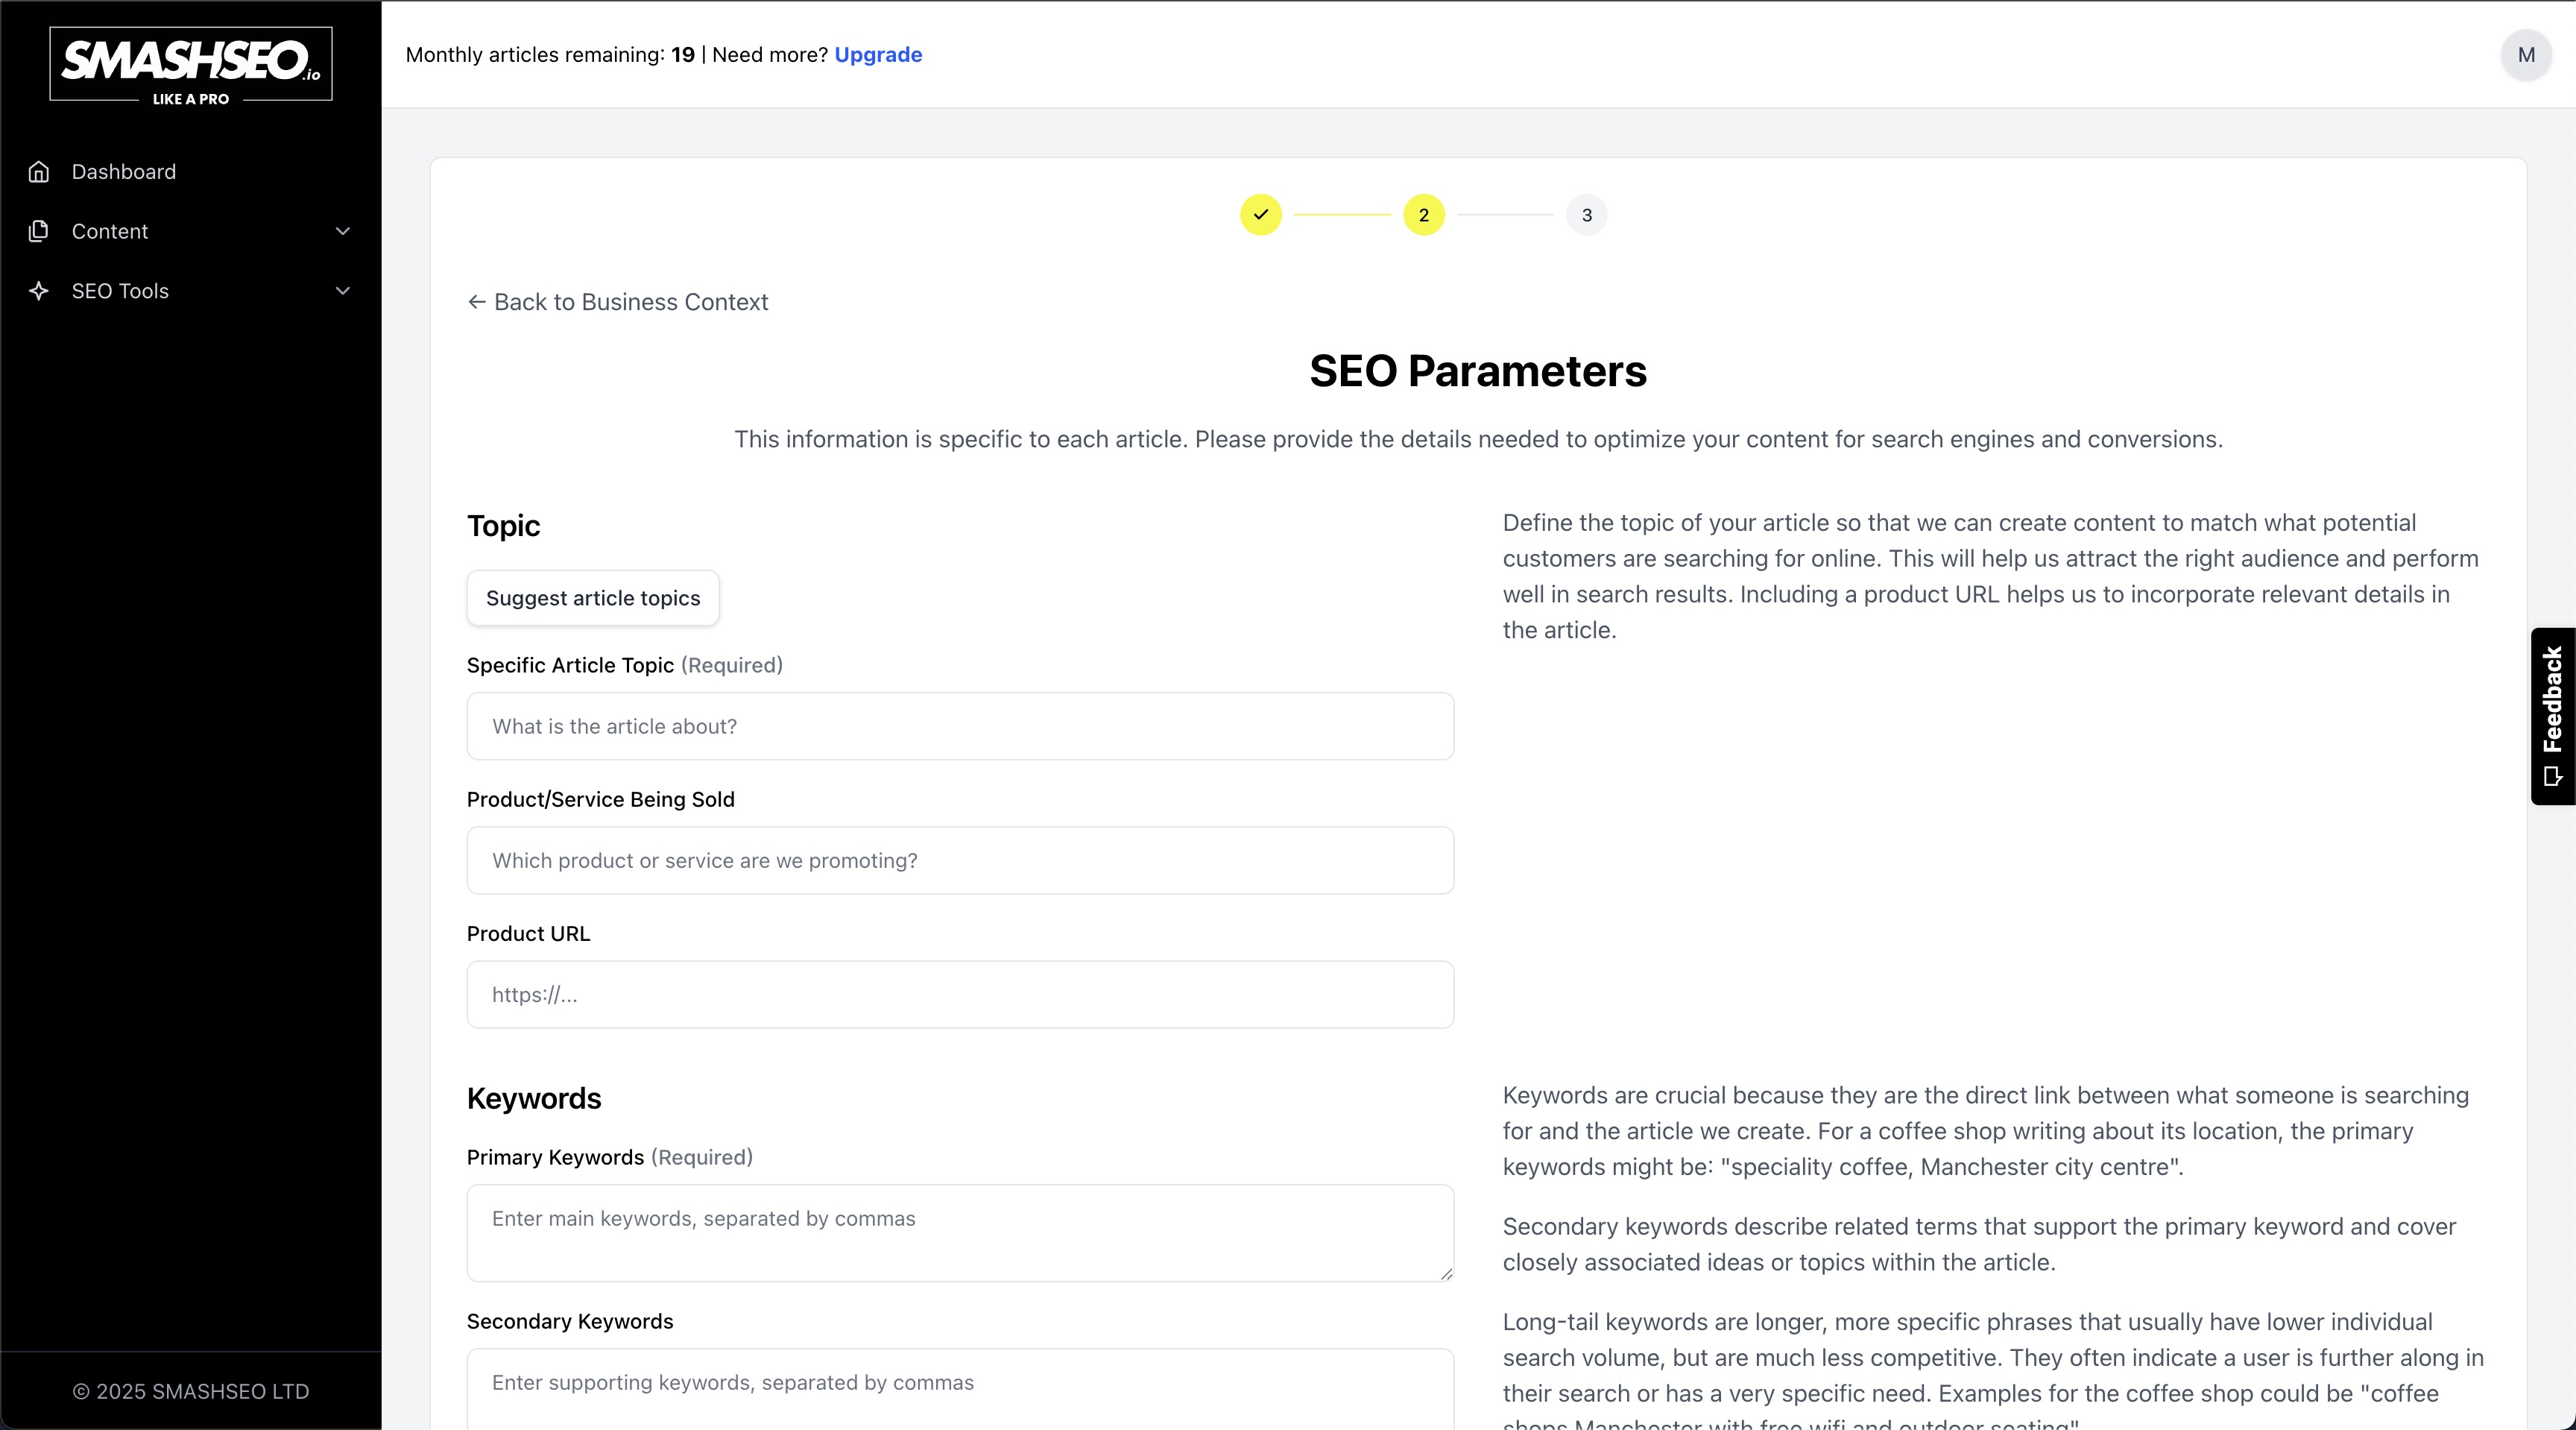Click the Specific Article Topic field
The image size is (2576, 1430).
(960, 727)
